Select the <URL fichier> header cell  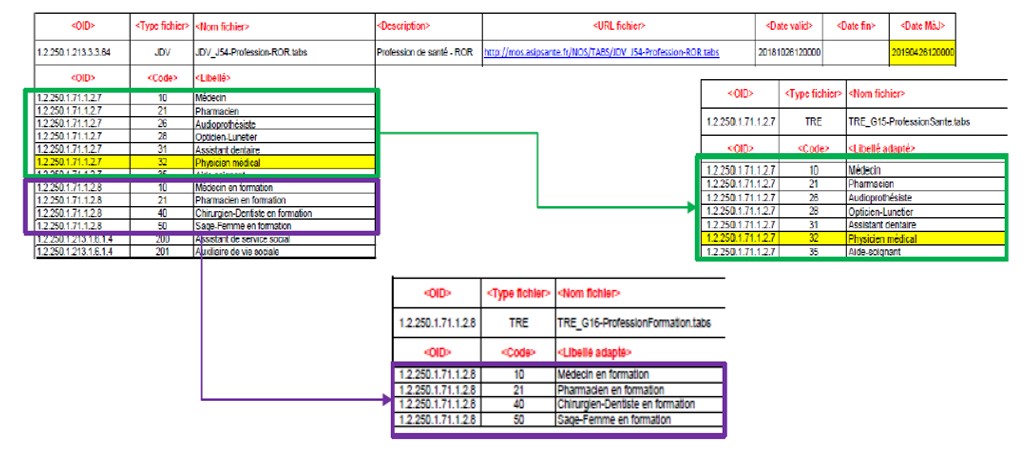[x=619, y=26]
